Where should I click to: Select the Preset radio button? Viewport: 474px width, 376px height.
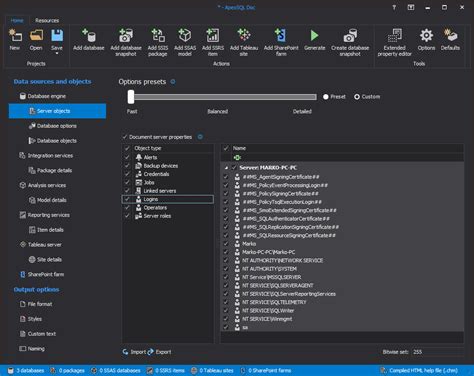click(x=326, y=97)
